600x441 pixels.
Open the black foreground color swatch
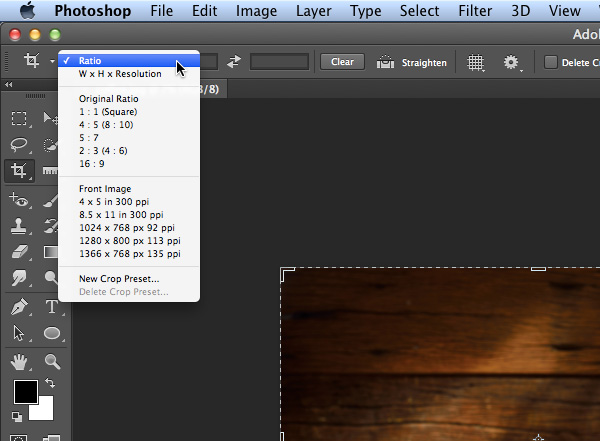point(25,391)
